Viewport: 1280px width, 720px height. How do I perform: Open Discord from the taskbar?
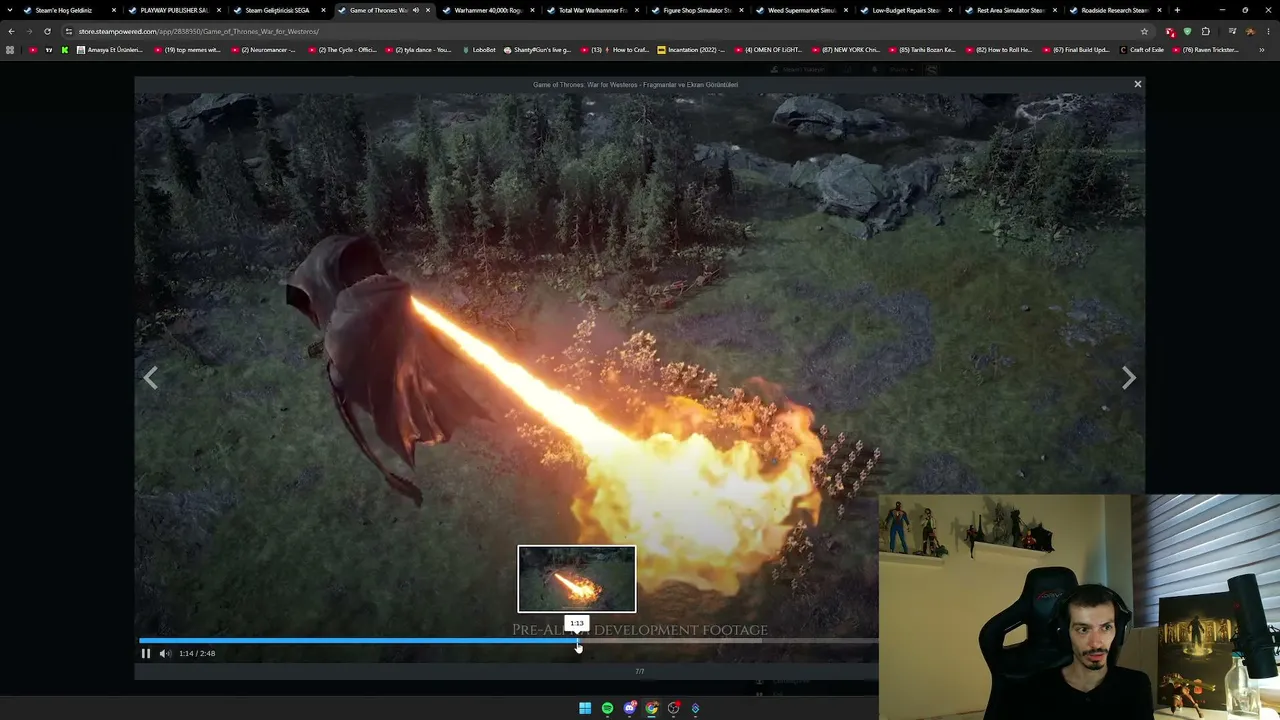click(629, 708)
